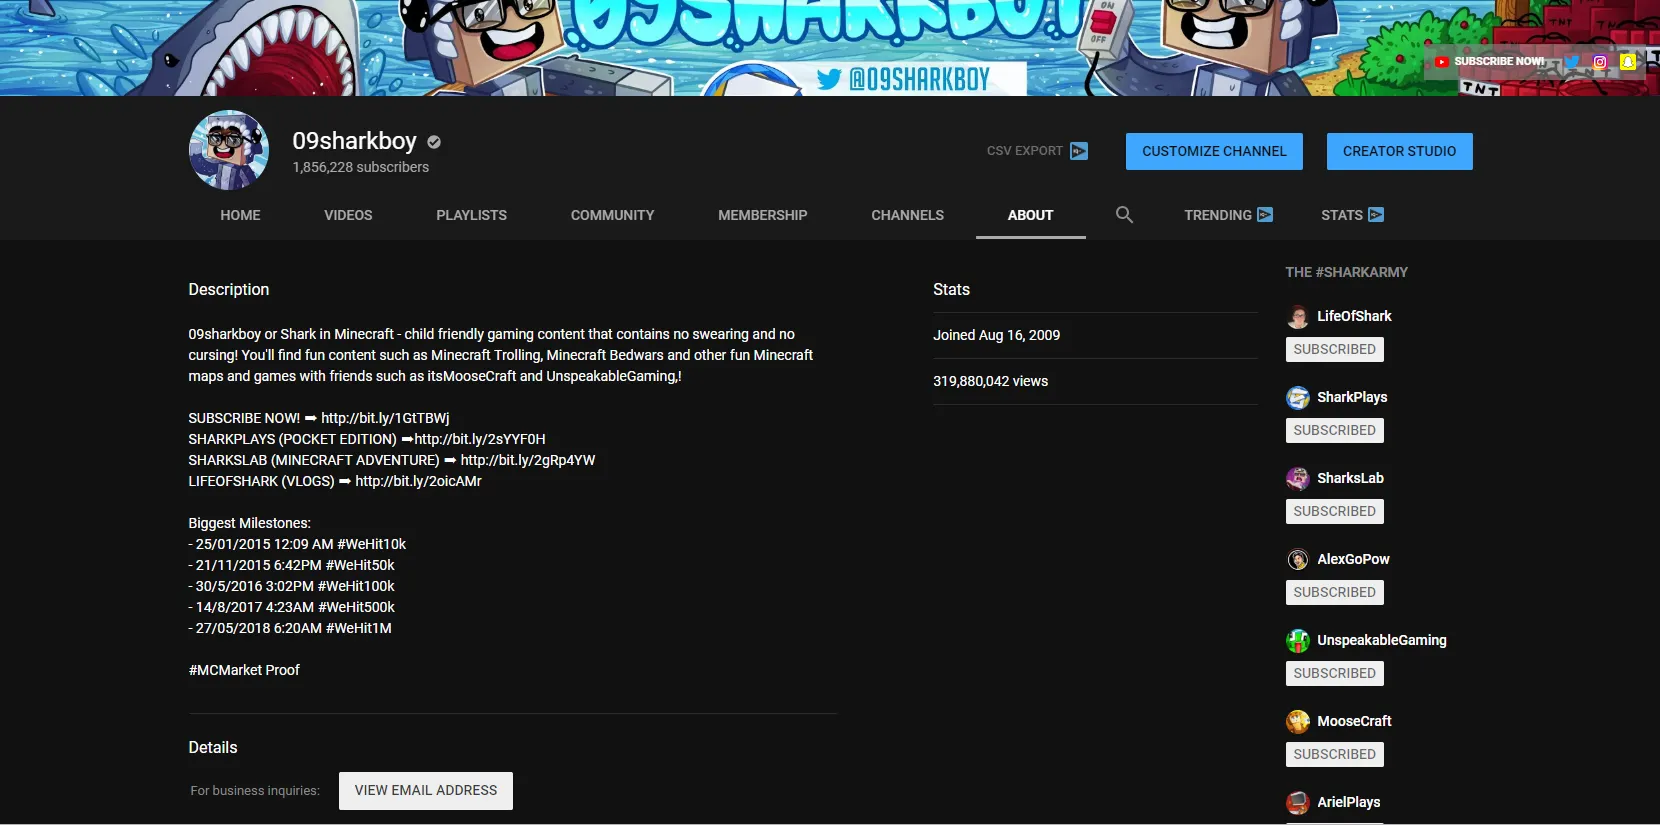1660x825 pixels.
Task: Toggle SUBSCRIBED button under SharksLab
Action: tap(1335, 511)
